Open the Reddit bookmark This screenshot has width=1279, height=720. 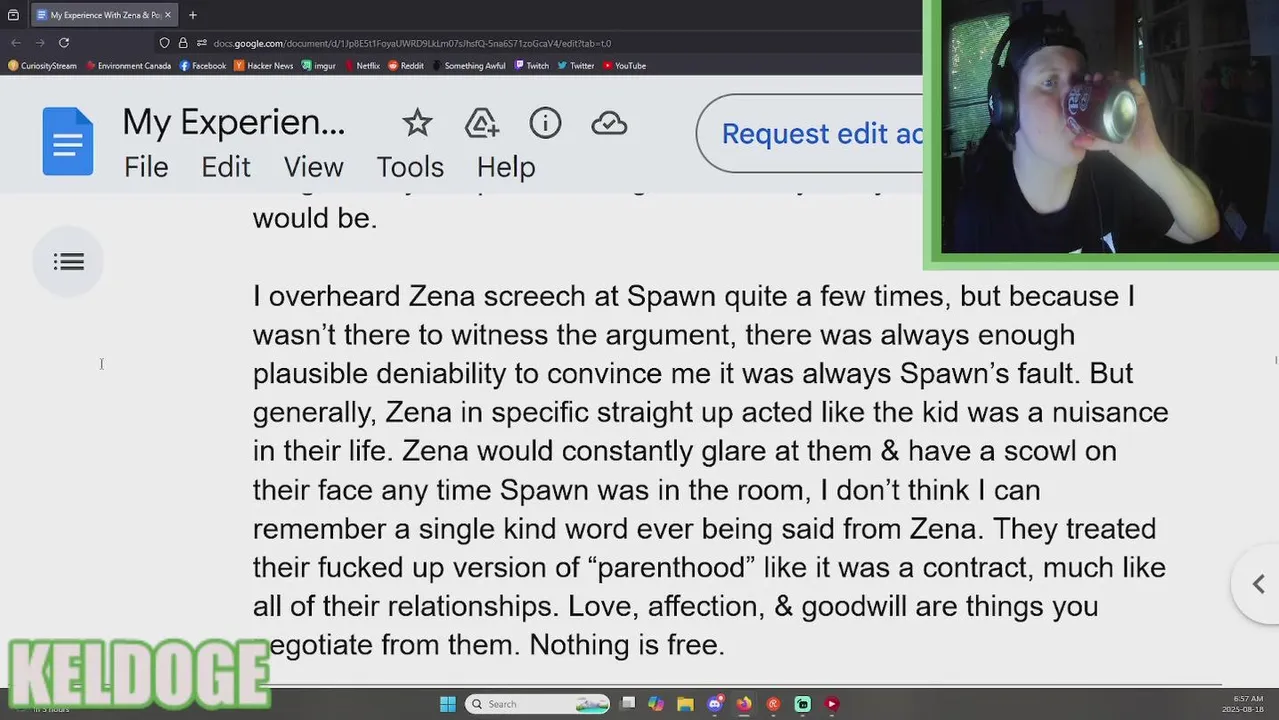pos(406,66)
